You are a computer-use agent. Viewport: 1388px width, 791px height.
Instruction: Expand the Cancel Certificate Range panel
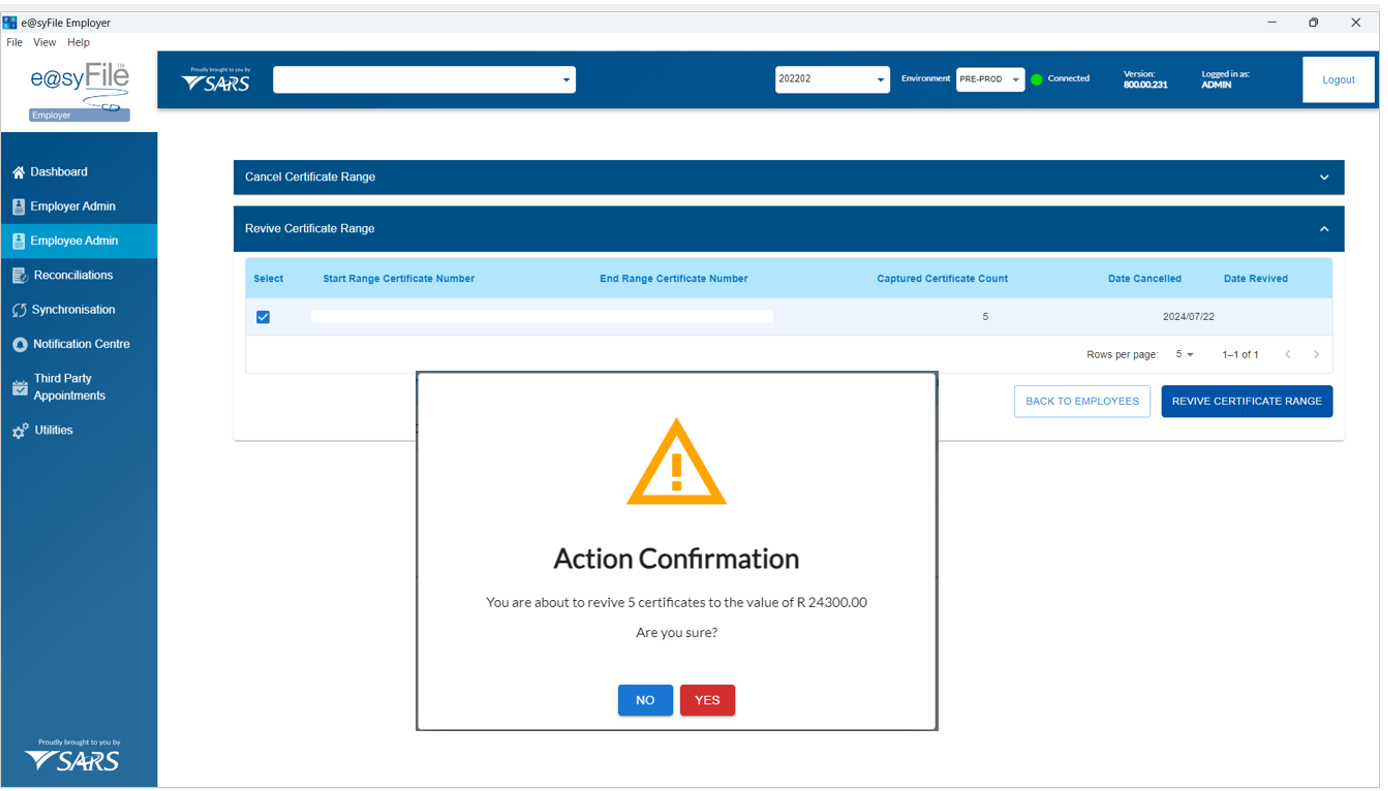click(x=1323, y=178)
